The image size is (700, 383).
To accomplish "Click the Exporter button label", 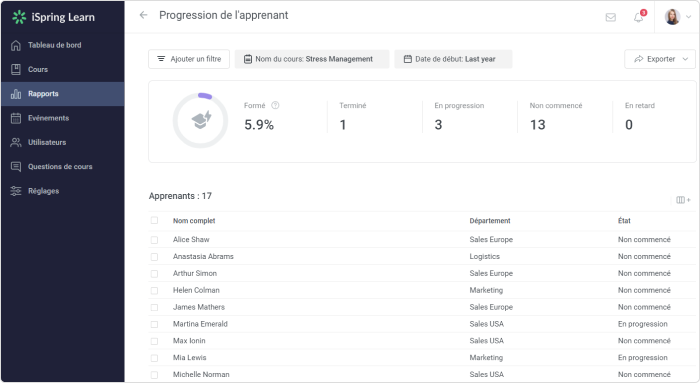I will pos(661,59).
